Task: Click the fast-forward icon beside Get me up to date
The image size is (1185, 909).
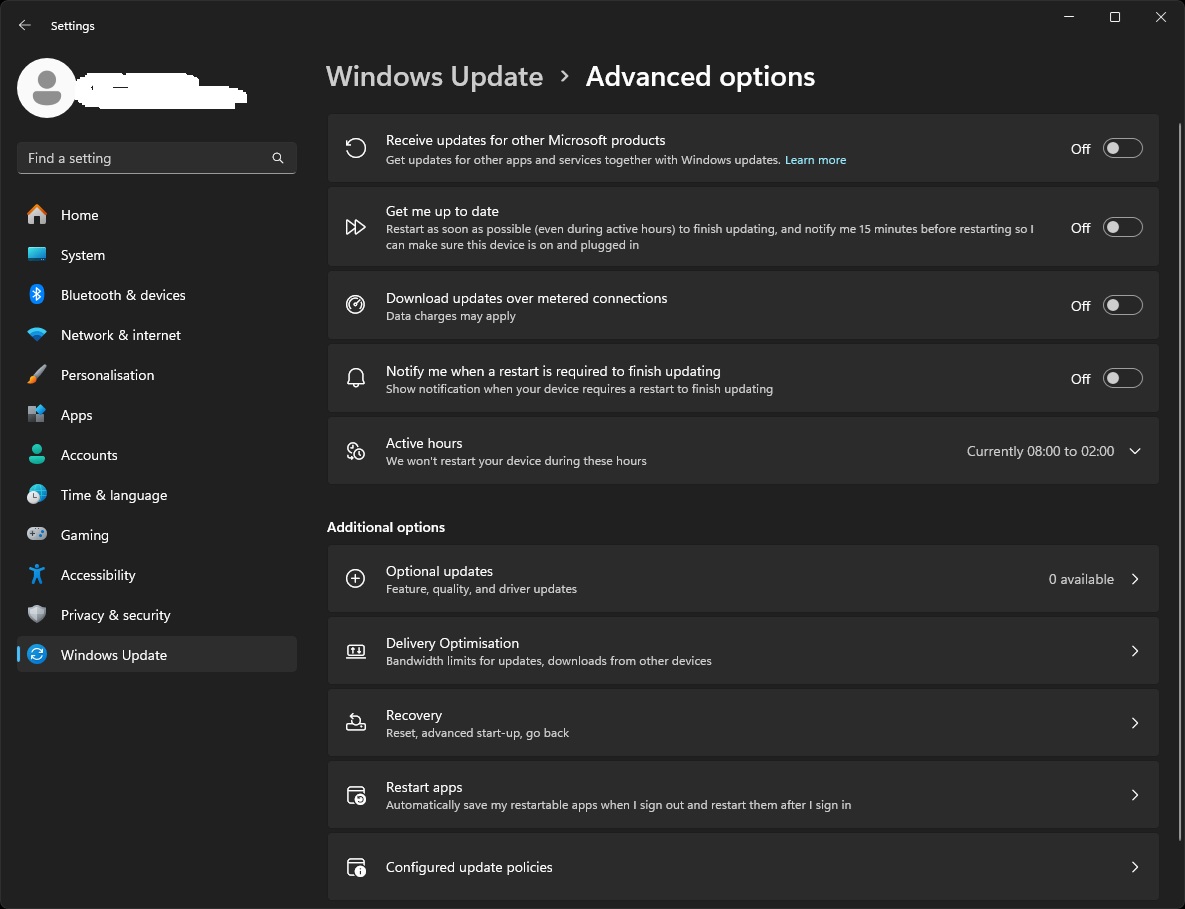Action: [x=356, y=227]
